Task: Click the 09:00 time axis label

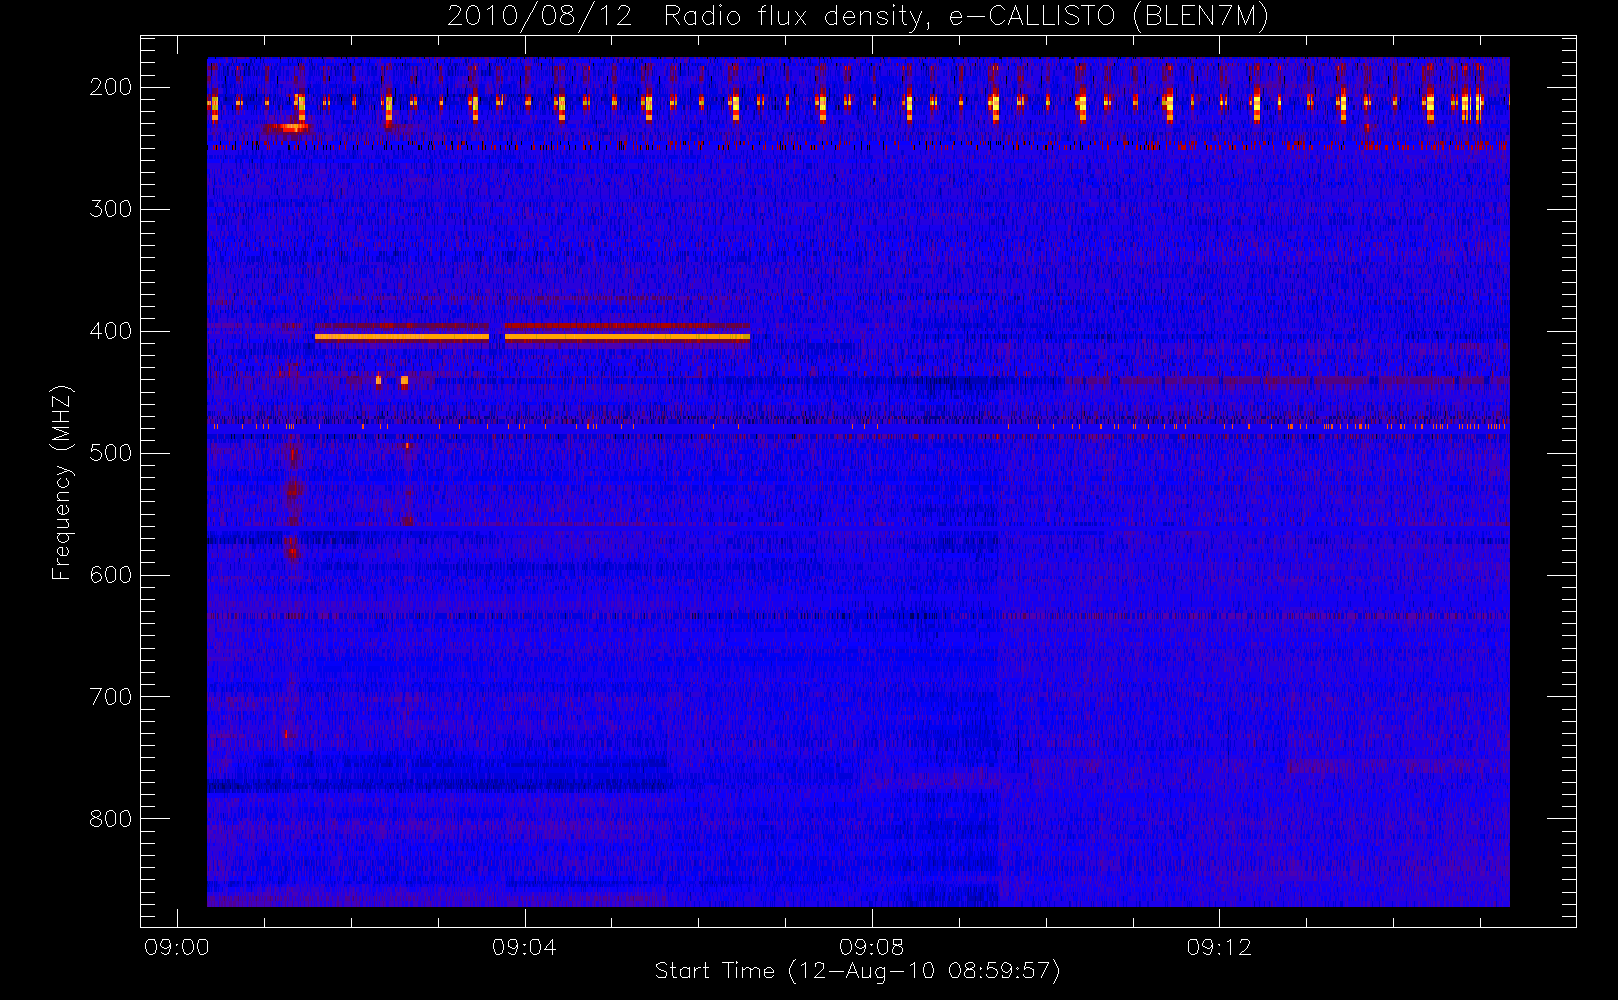Action: pos(177,947)
